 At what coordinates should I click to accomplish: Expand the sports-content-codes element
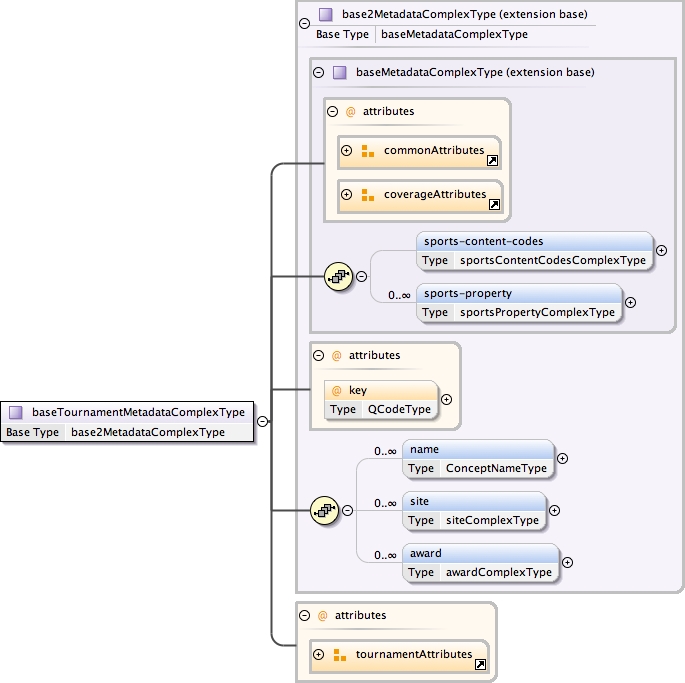(661, 251)
